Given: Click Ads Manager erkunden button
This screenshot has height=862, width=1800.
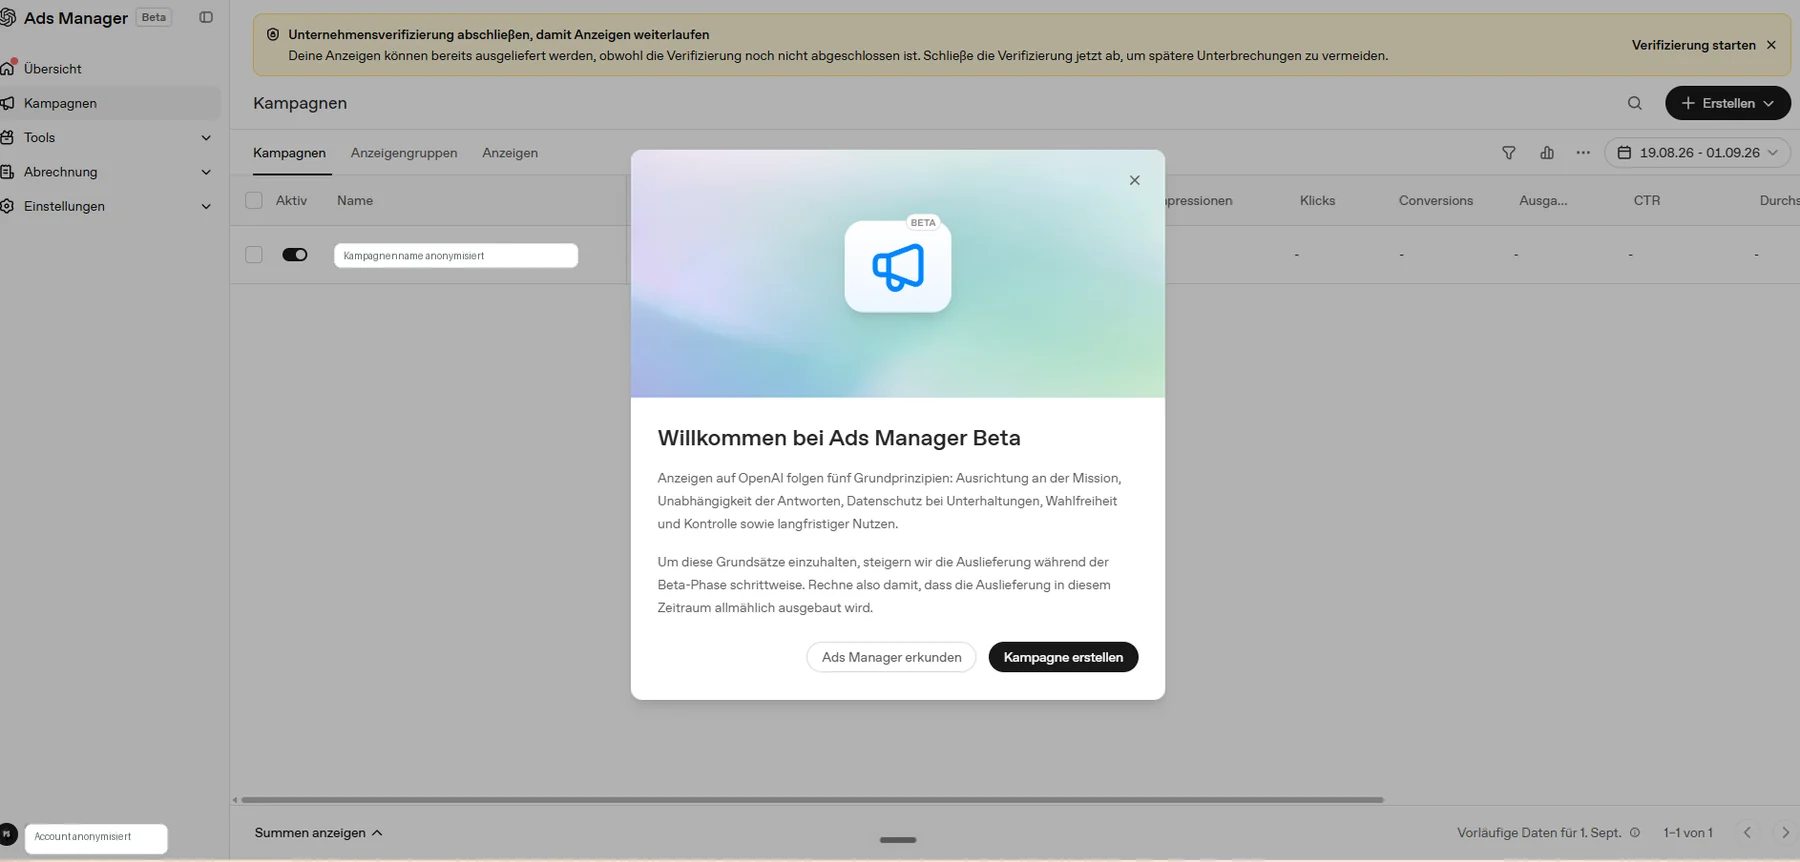Looking at the screenshot, I should coord(891,657).
